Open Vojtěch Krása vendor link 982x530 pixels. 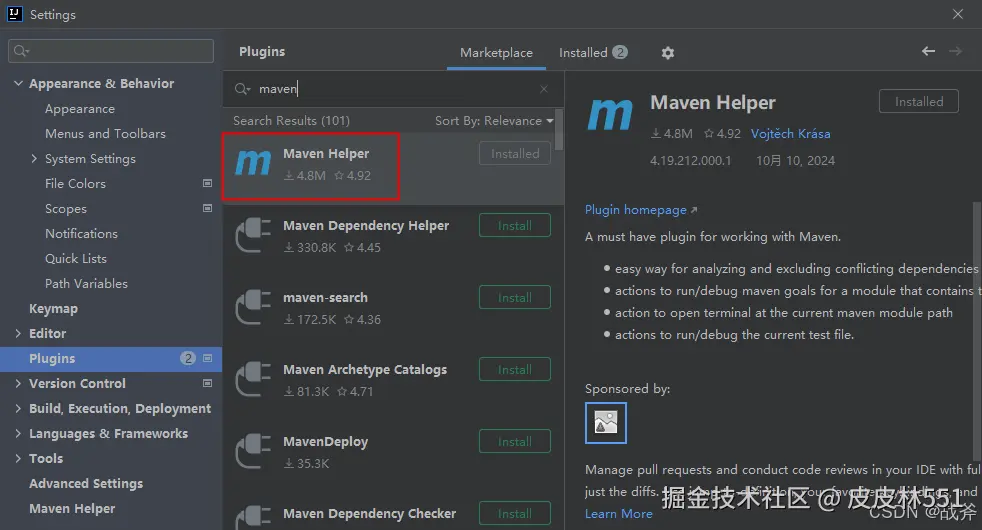point(790,133)
